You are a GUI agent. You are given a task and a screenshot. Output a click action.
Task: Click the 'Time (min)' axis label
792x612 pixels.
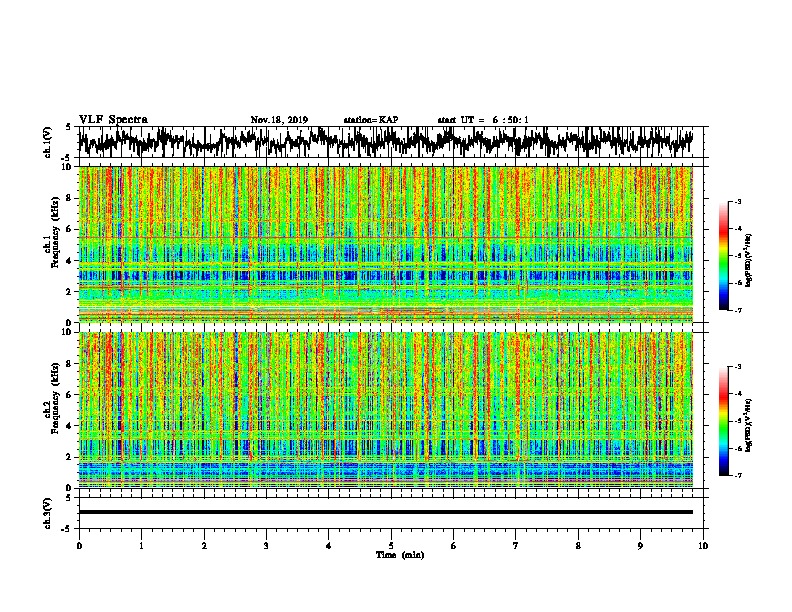[x=400, y=555]
